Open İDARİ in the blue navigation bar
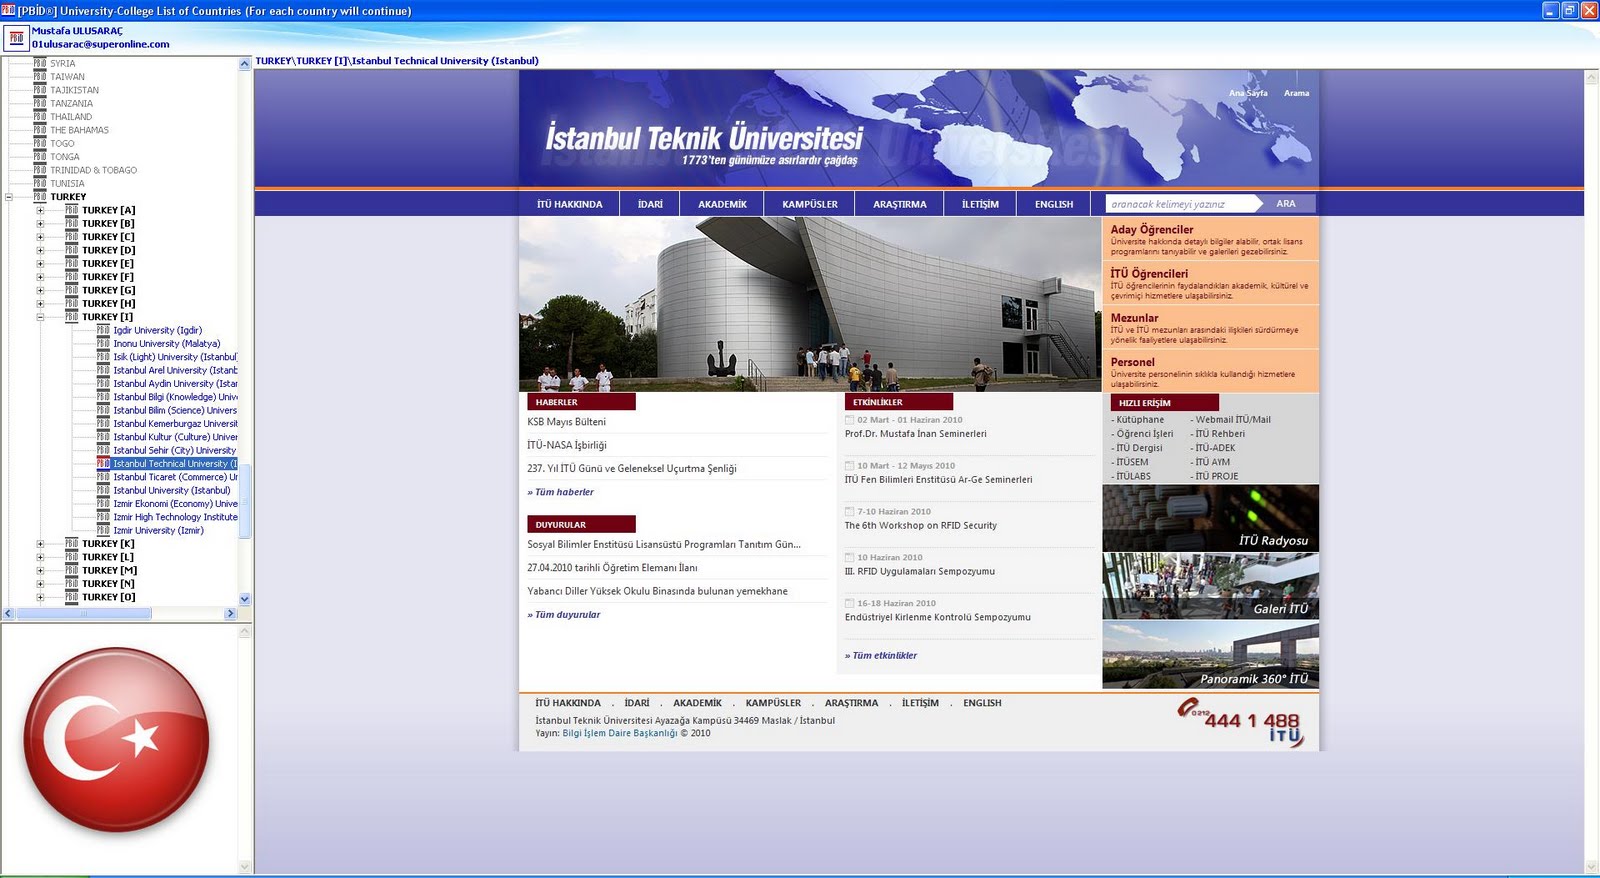This screenshot has width=1600, height=878. pyautogui.click(x=650, y=204)
